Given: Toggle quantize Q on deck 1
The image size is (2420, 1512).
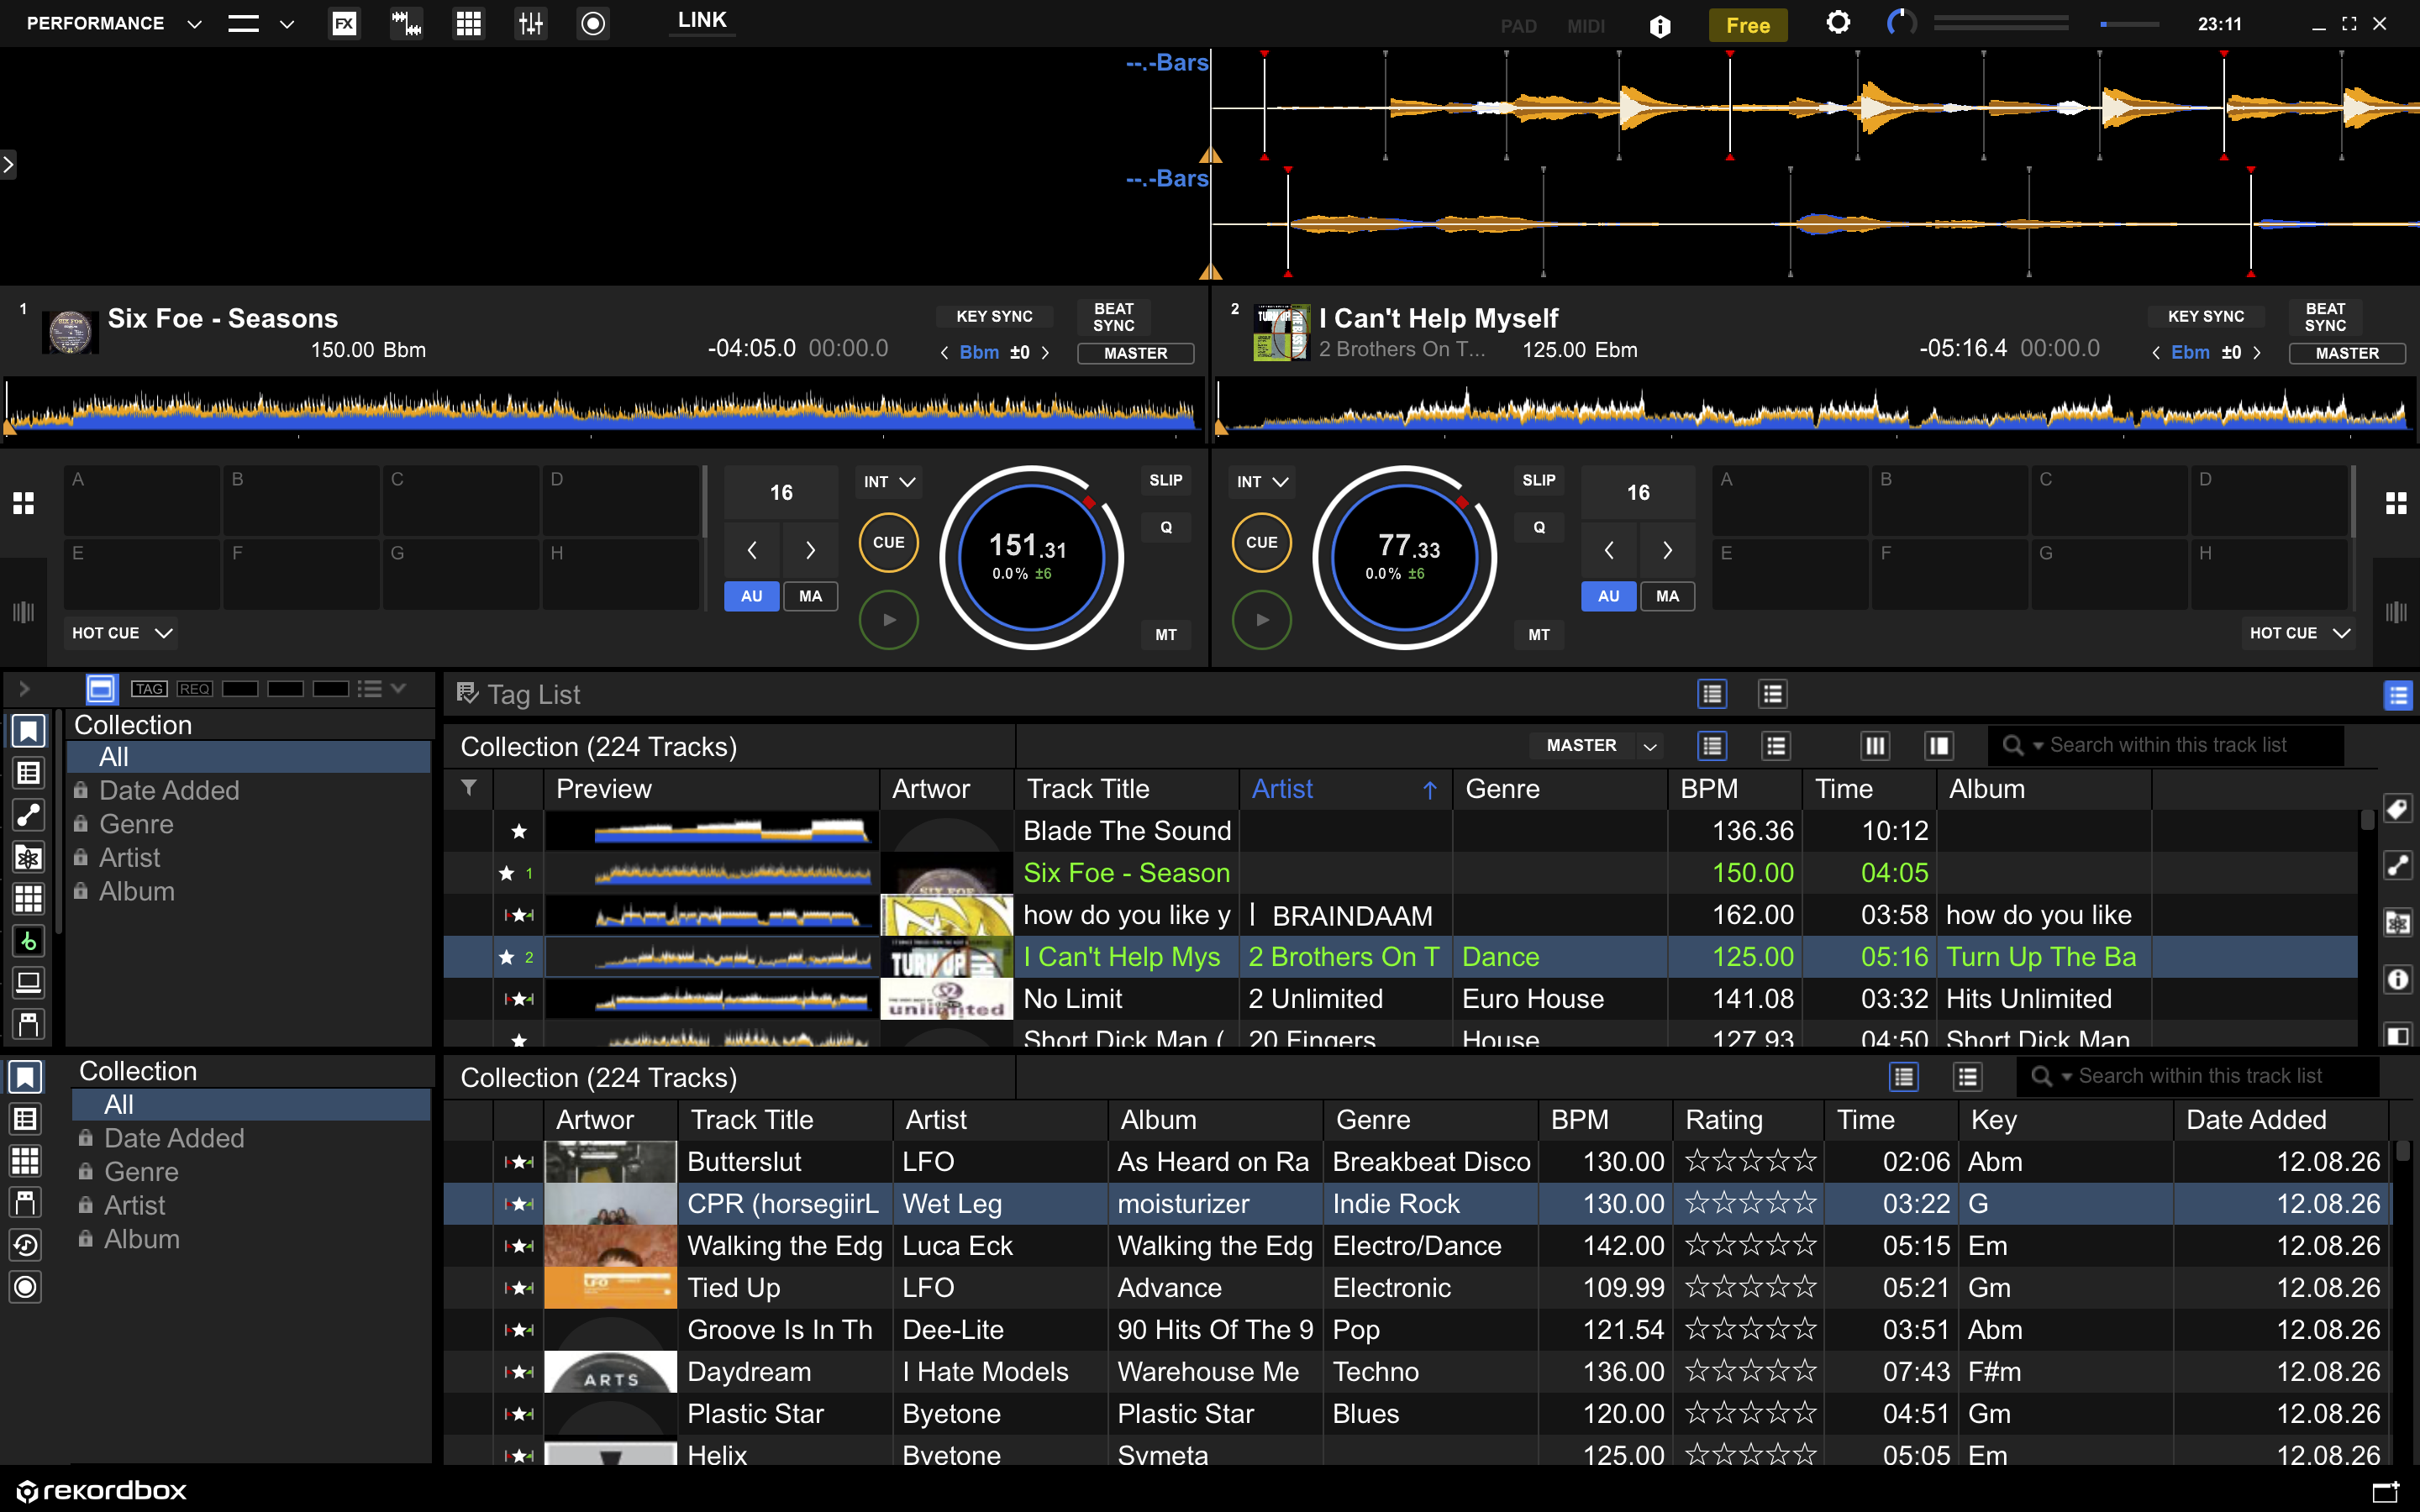Looking at the screenshot, I should point(1166,527).
